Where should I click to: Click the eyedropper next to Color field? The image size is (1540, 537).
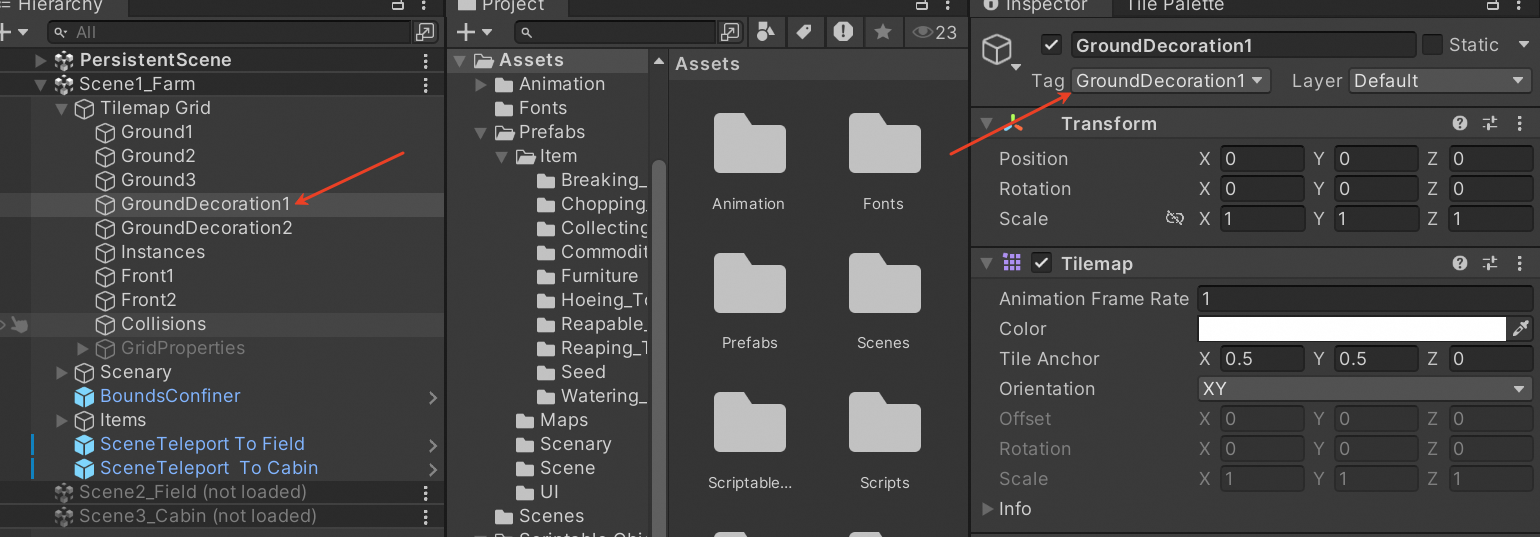[1521, 328]
